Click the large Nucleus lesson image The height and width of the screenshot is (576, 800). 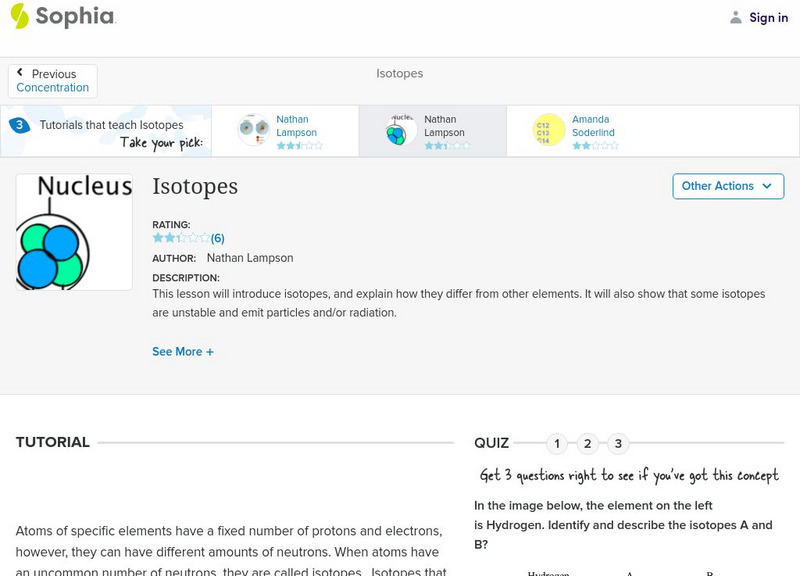(74, 232)
